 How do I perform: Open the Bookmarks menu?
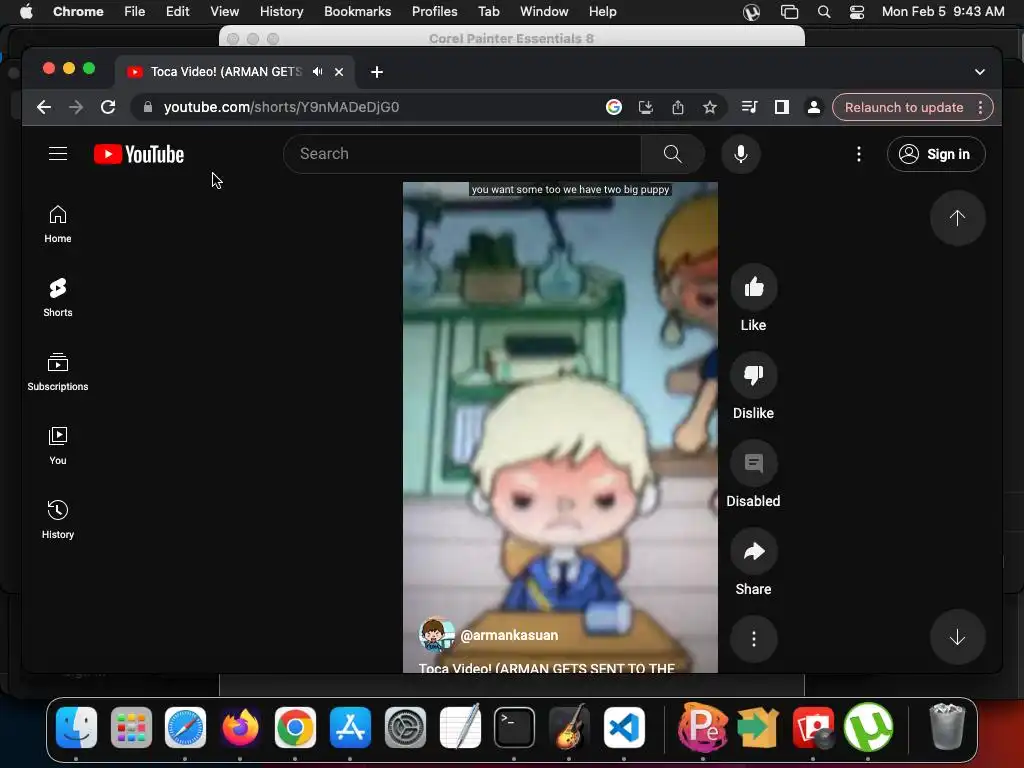pyautogui.click(x=358, y=12)
